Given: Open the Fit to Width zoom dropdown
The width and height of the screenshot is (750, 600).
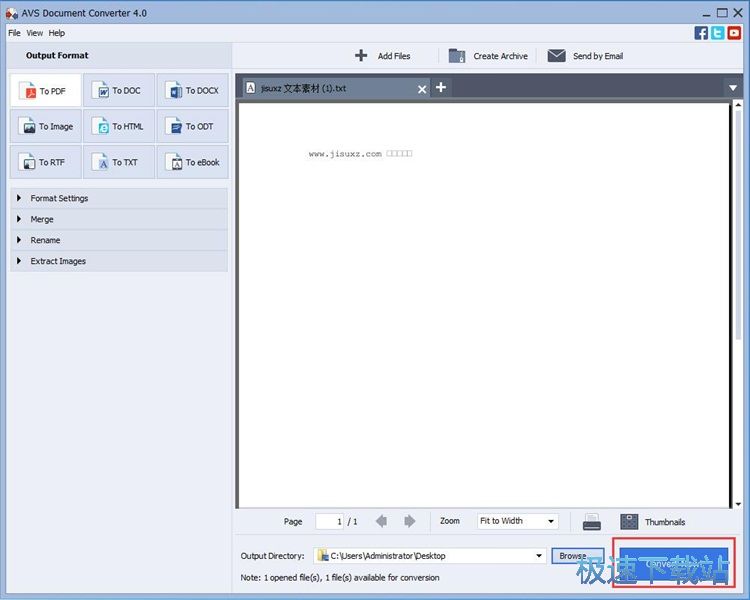Looking at the screenshot, I should click(517, 521).
